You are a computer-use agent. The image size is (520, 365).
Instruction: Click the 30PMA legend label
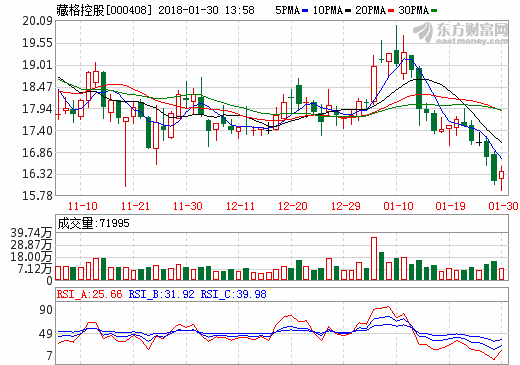click(x=413, y=11)
